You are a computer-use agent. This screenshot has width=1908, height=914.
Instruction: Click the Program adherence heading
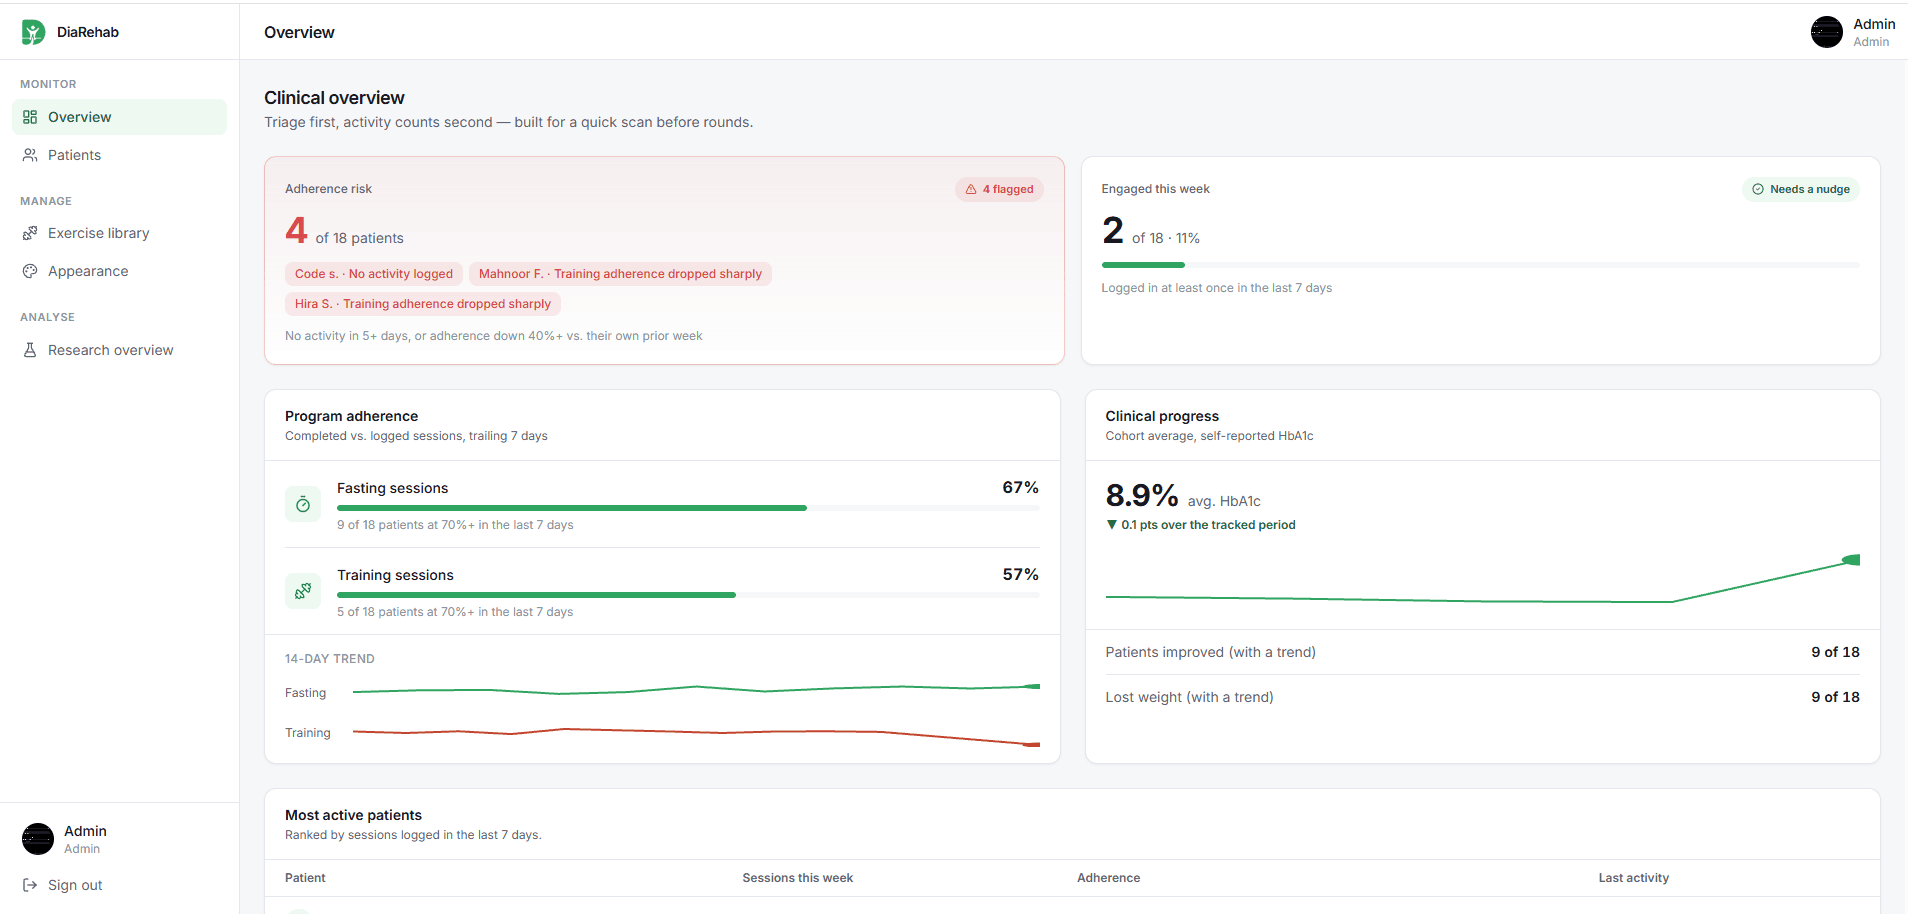[351, 416]
